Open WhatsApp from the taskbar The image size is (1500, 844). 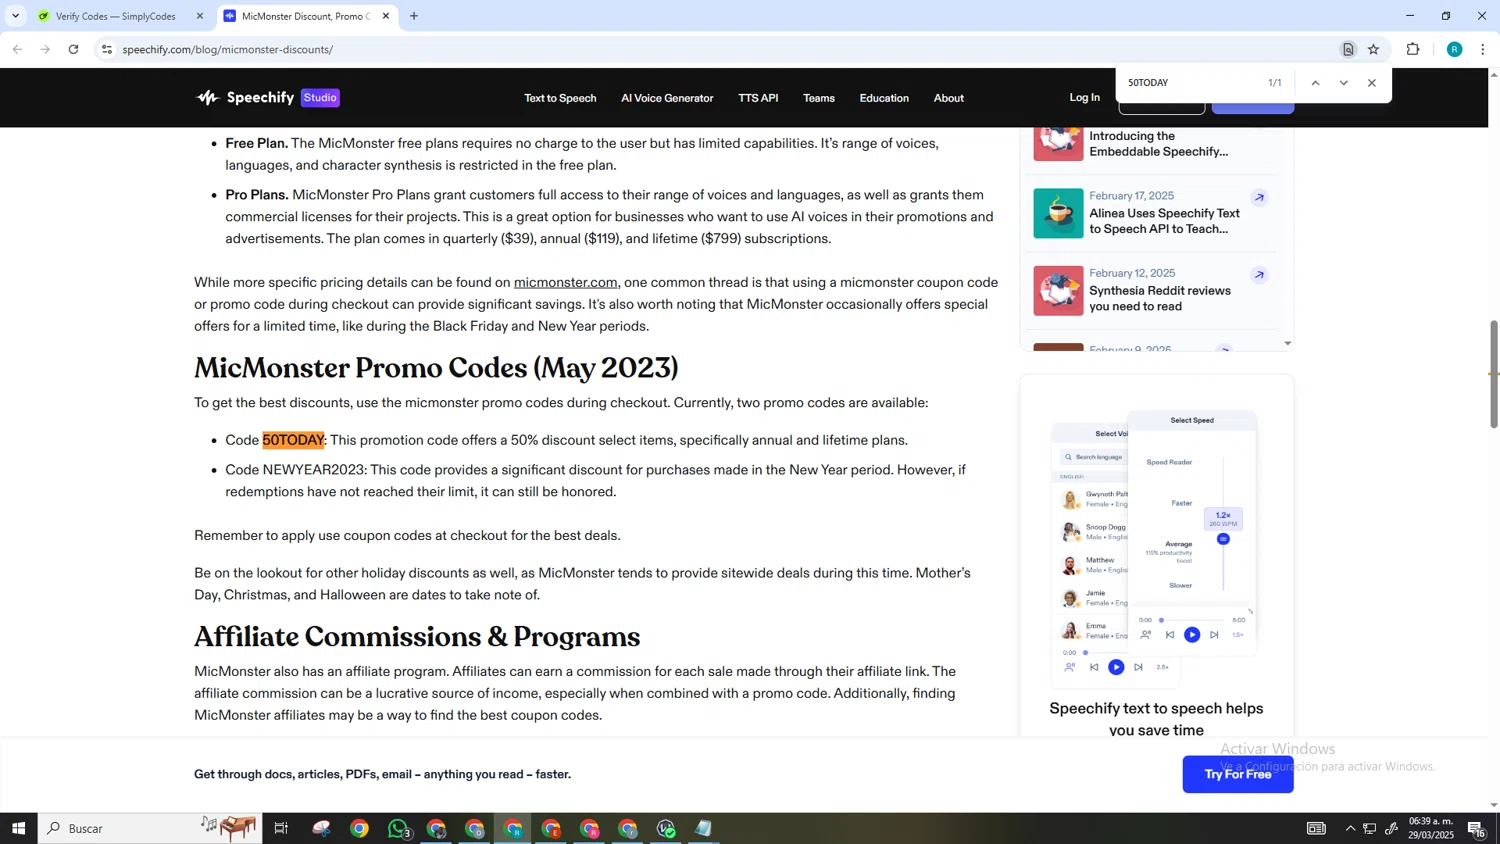(x=398, y=828)
